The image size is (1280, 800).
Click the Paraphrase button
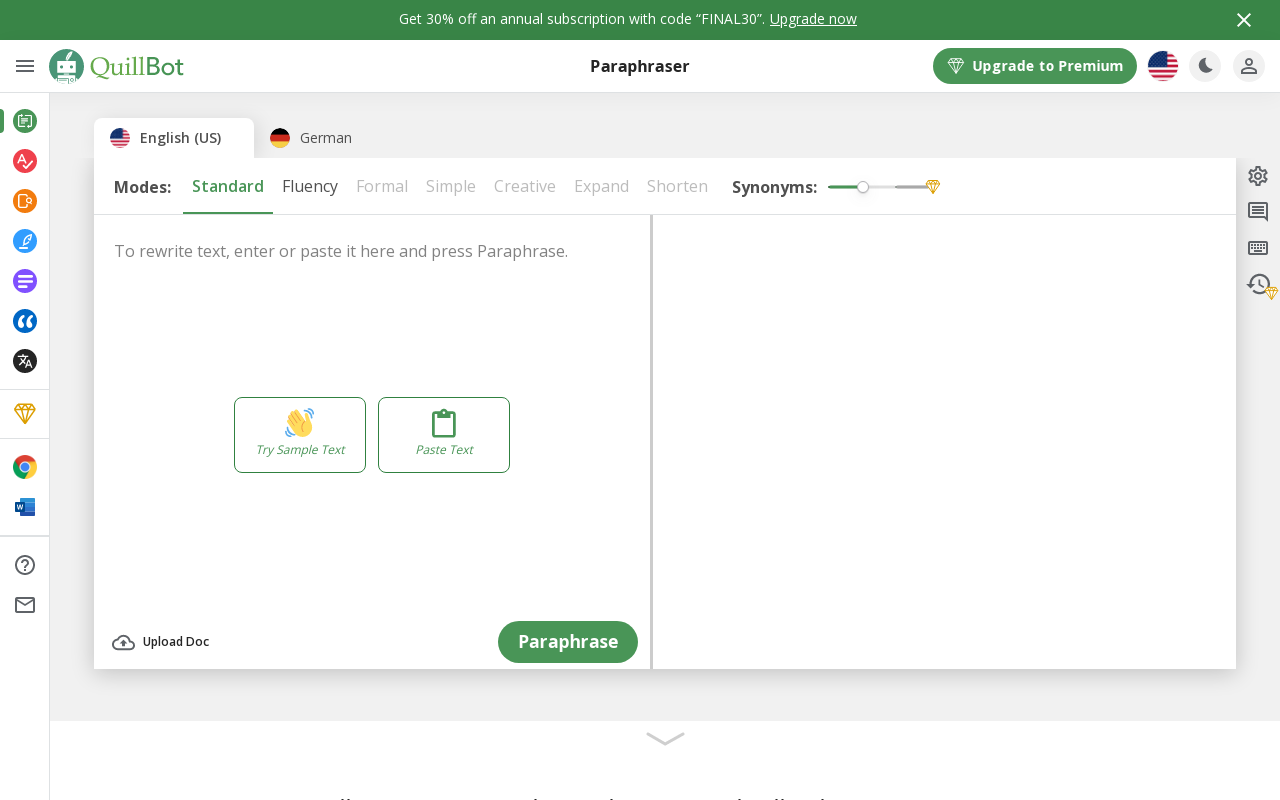[x=568, y=642]
